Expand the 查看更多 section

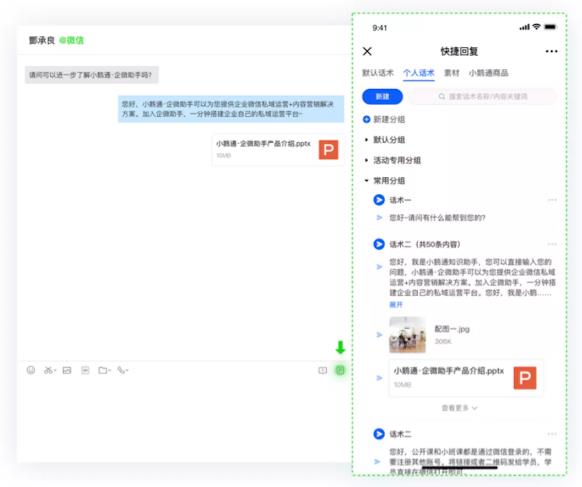click(459, 408)
